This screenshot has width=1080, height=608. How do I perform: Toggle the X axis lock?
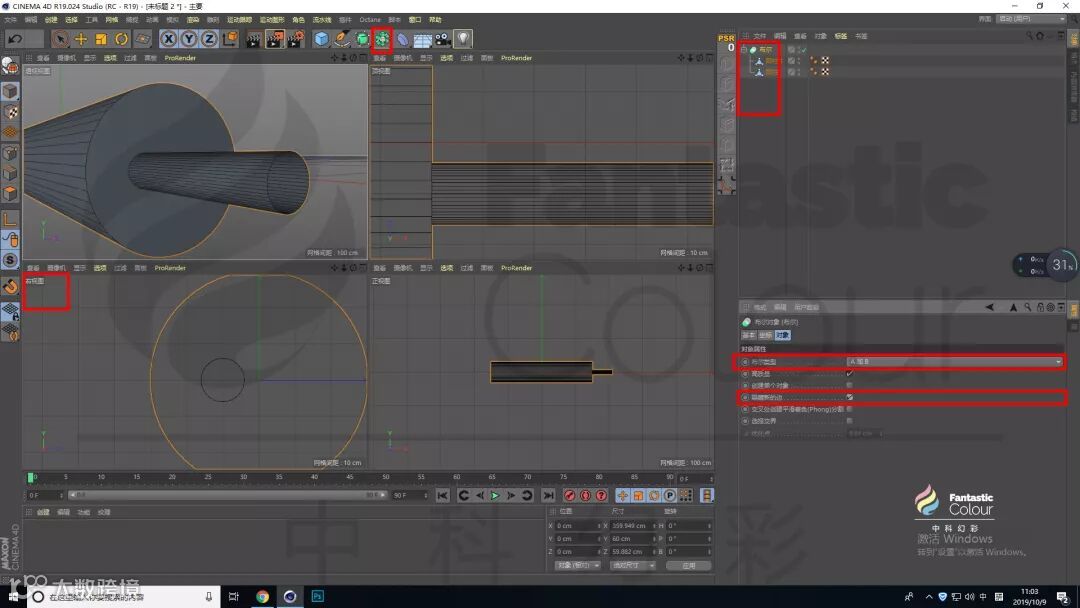(x=168, y=39)
